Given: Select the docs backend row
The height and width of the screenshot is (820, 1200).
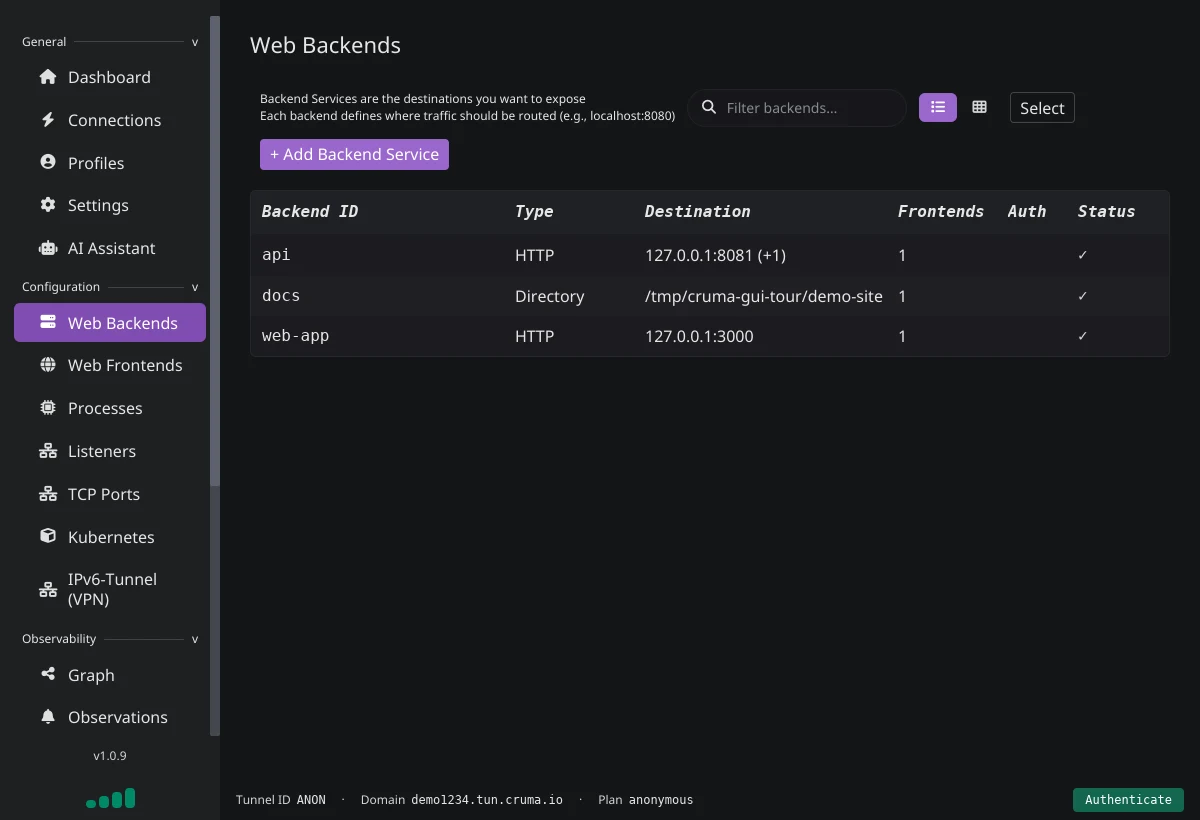Looking at the screenshot, I should 710,296.
